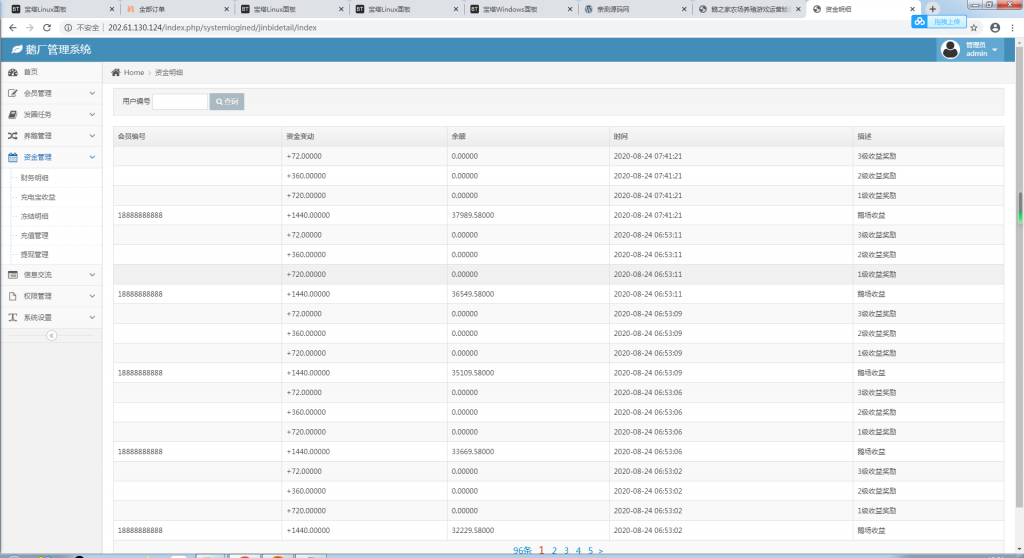
Task: Click the page vertical scrollbar thumb
Action: [1019, 205]
